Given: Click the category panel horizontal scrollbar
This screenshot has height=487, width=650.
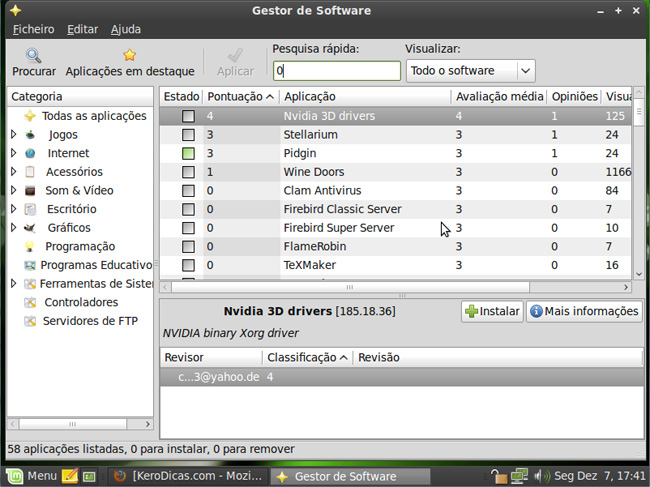Looking at the screenshot, I should click(x=73, y=424).
